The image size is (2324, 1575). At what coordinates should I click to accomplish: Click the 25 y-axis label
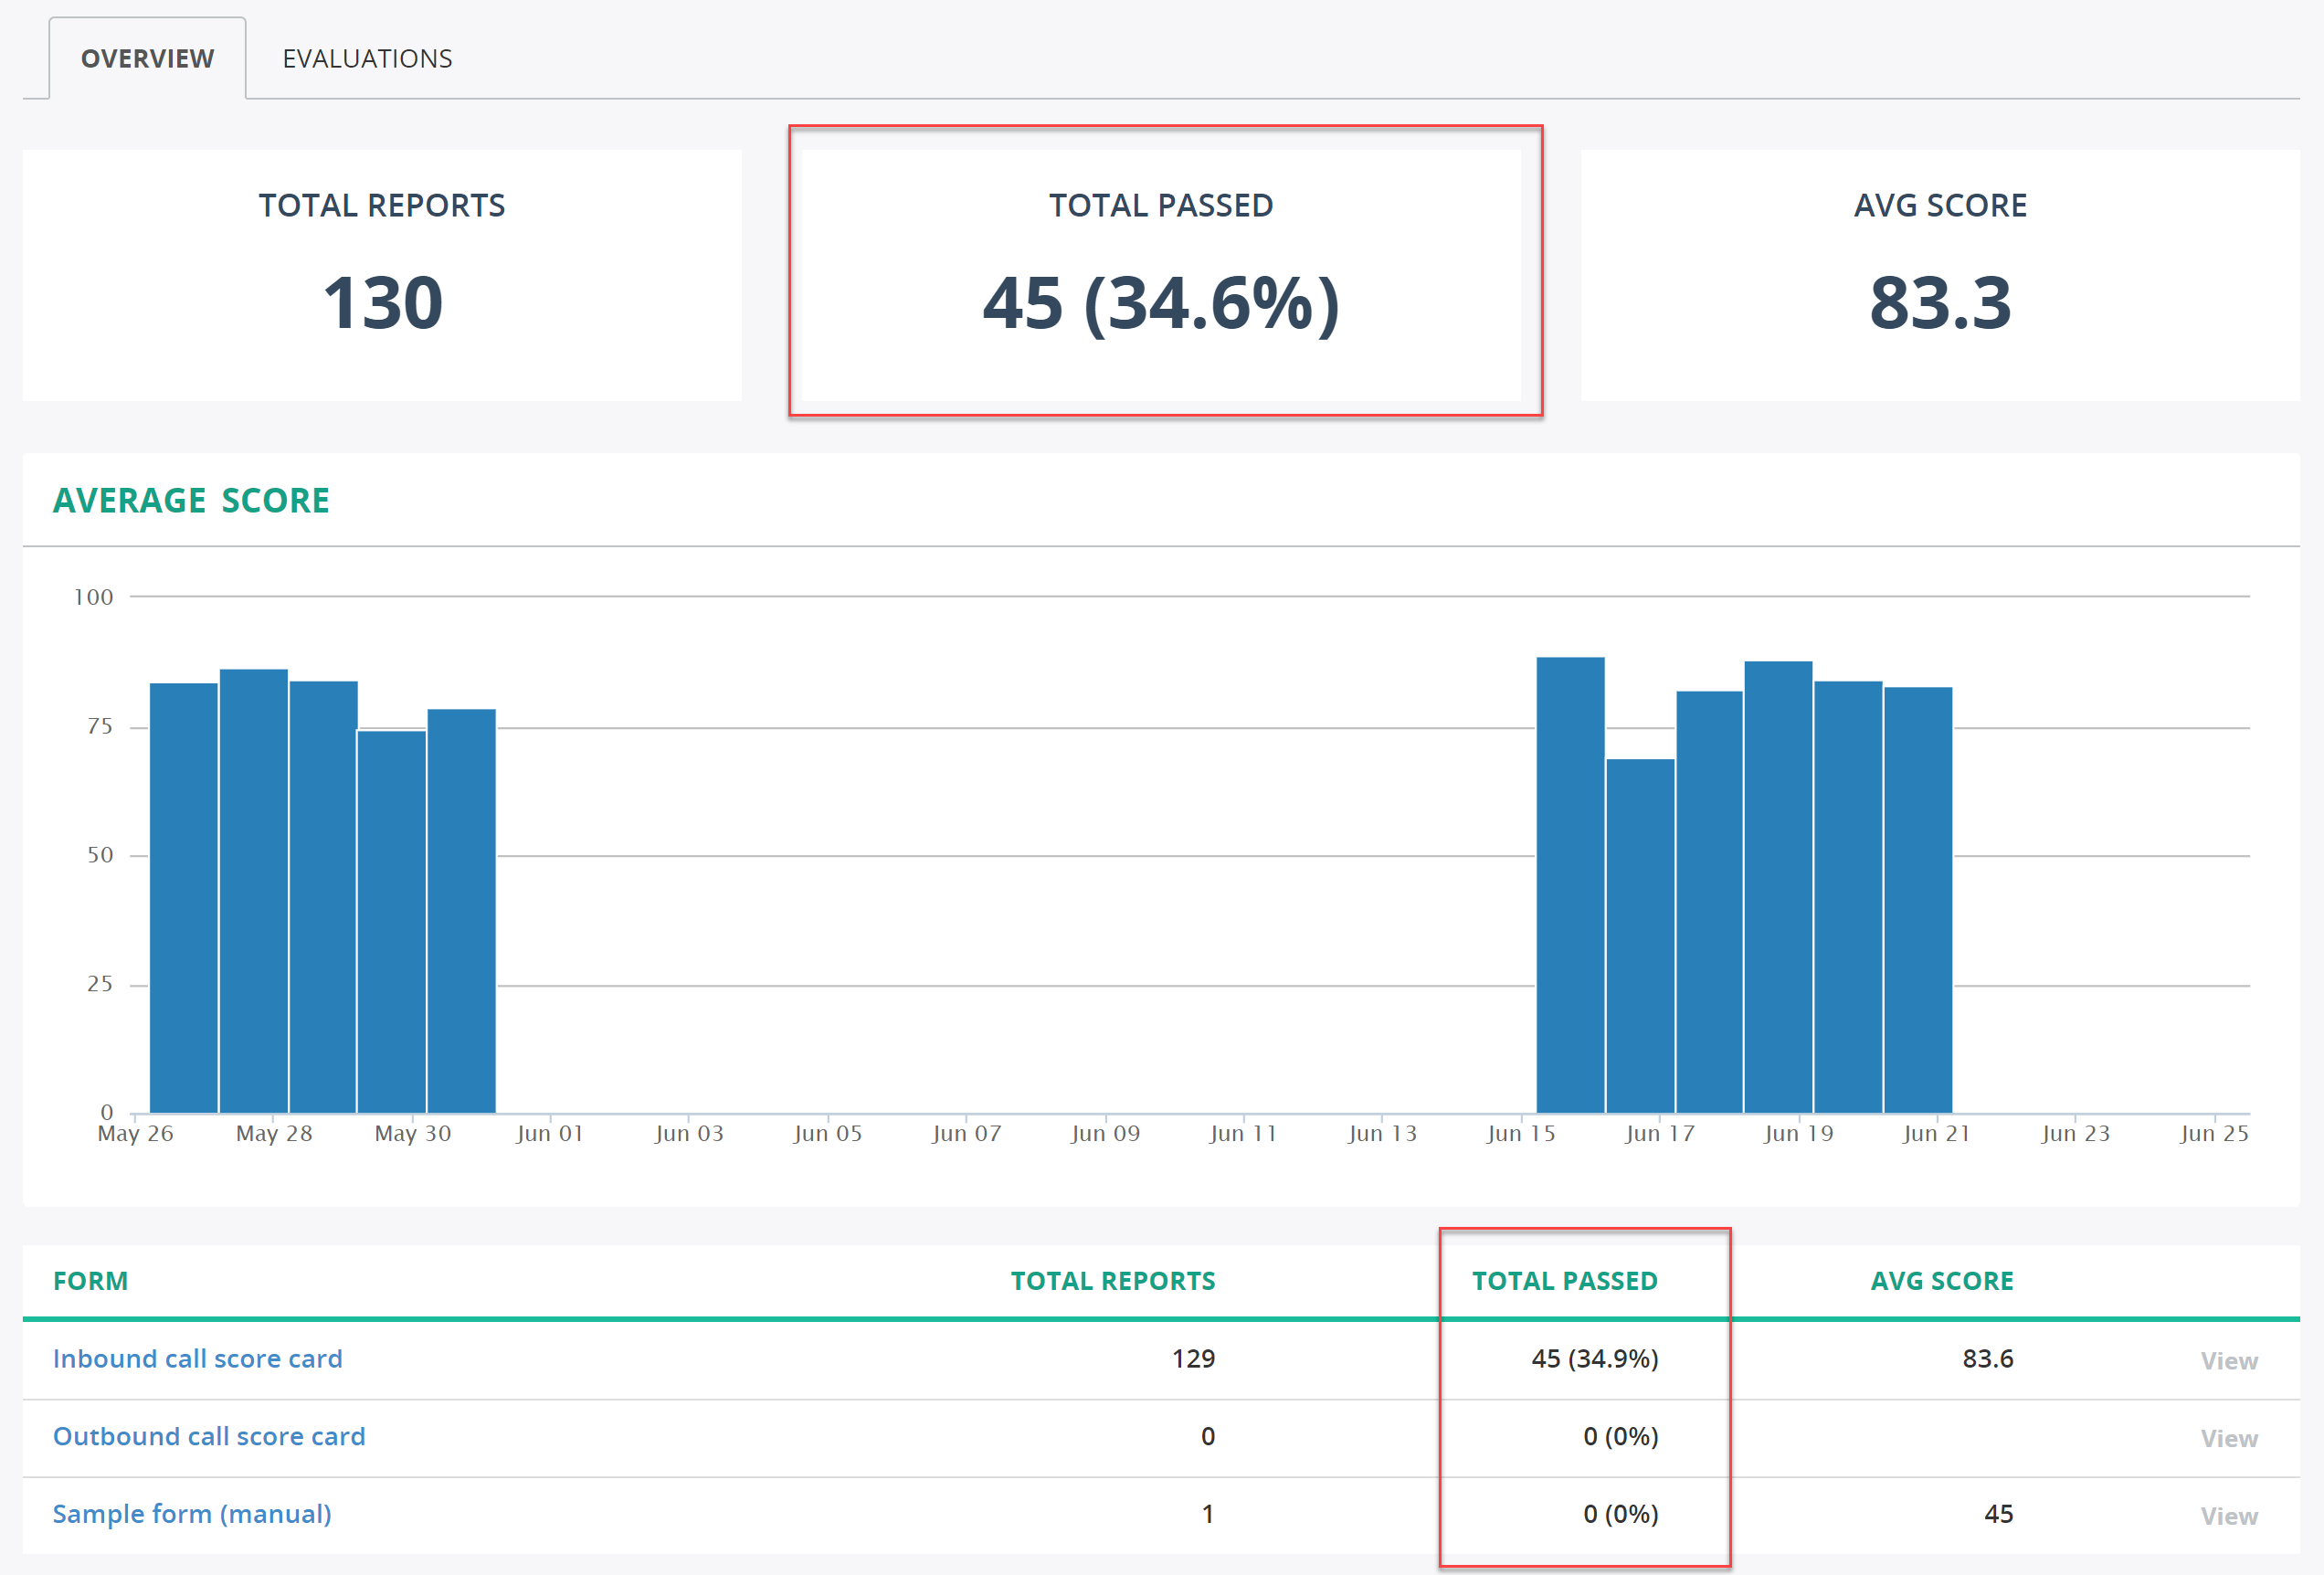(x=100, y=984)
